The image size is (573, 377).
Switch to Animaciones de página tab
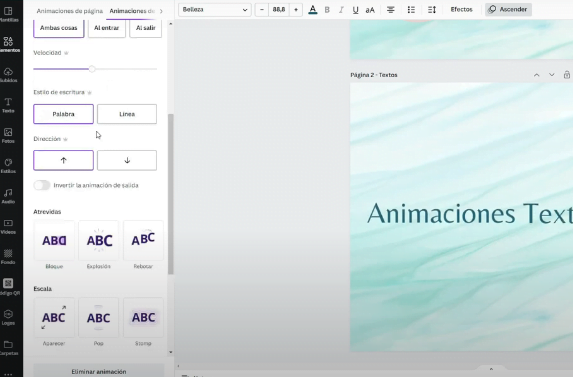click(69, 11)
